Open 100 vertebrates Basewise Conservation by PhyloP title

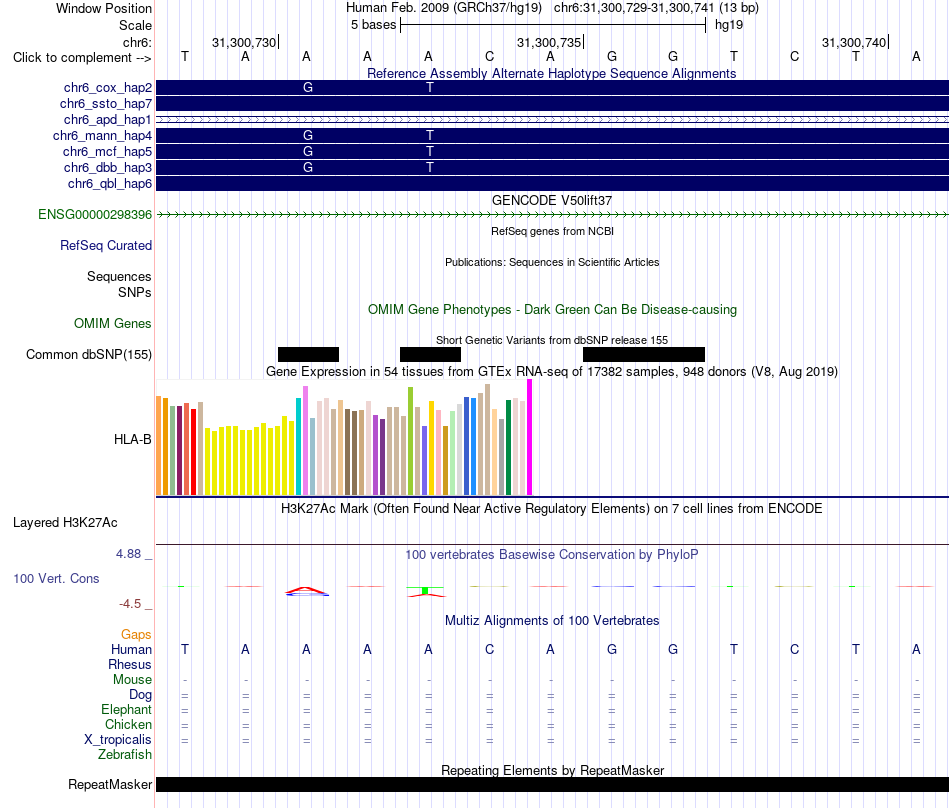pyautogui.click(x=552, y=554)
